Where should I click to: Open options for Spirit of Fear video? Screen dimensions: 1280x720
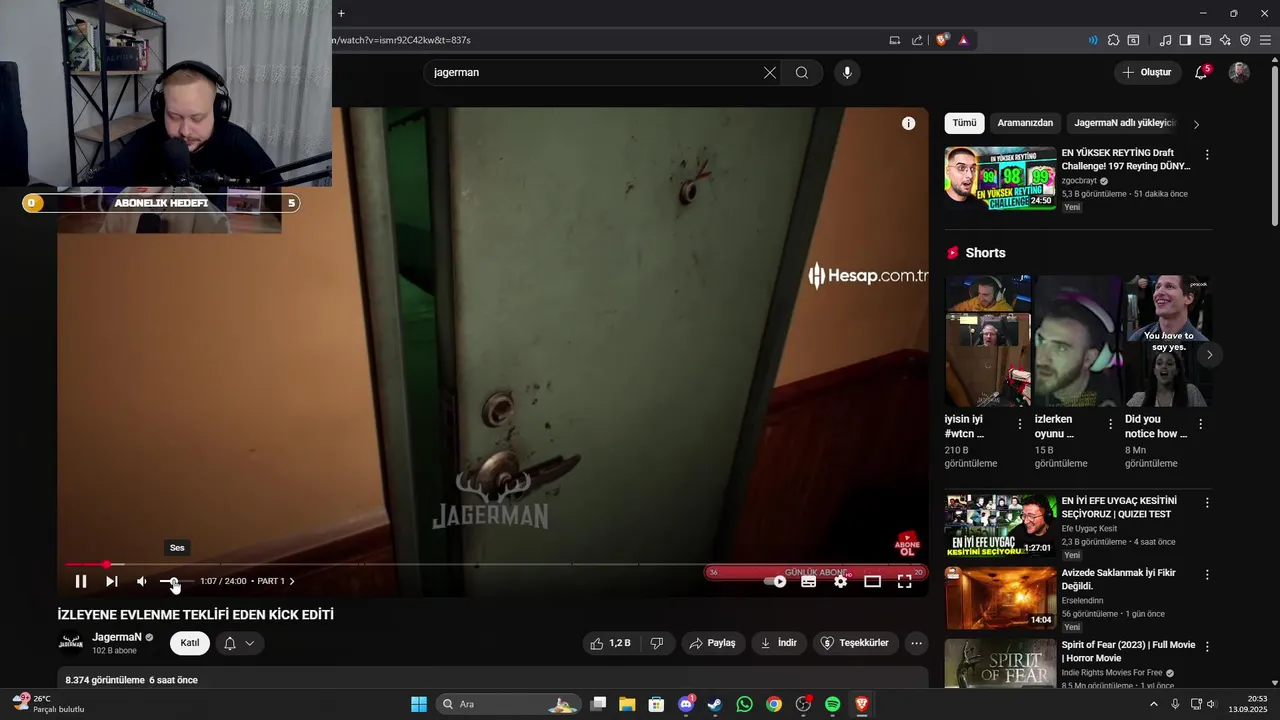[x=1207, y=647]
